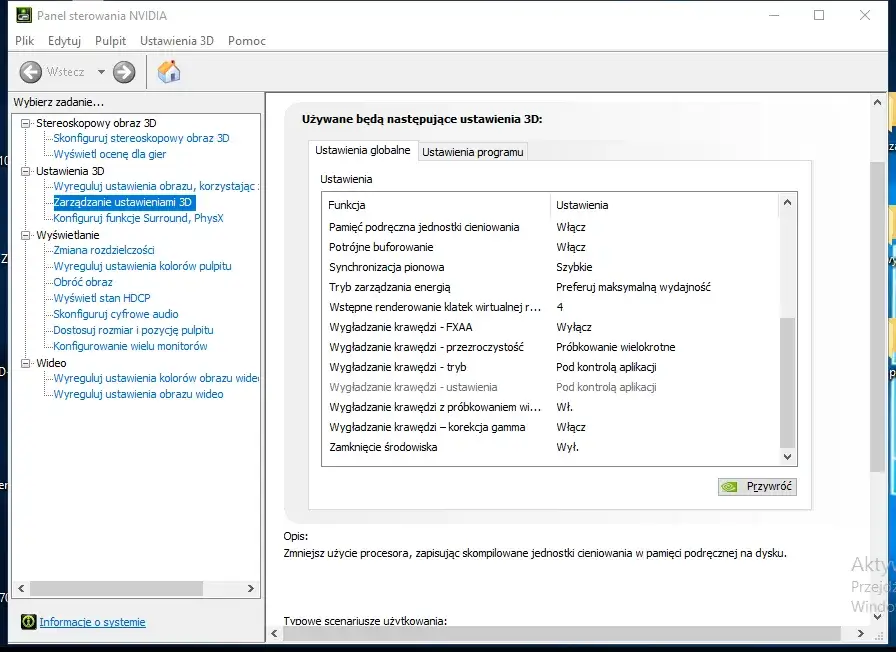Viewport: 896px width, 652px height.
Task: Open Konfiguruj funkcje Surround, PhysX
Action: (138, 218)
